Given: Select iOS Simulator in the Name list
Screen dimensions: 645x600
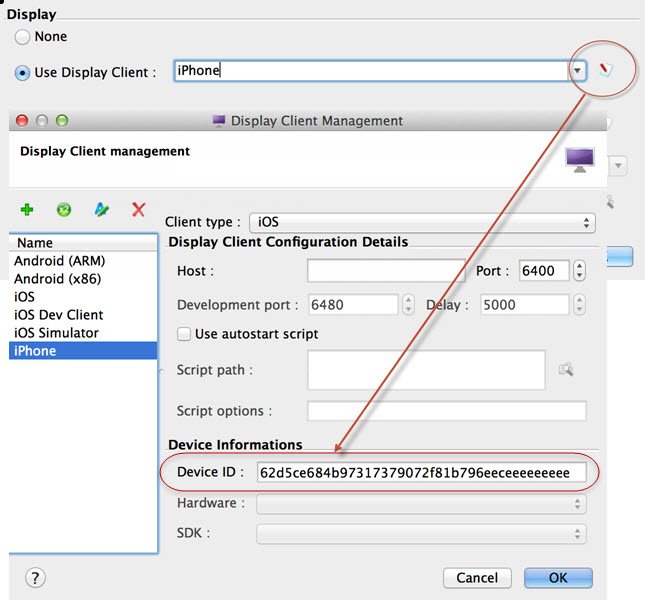Looking at the screenshot, I should 56,333.
